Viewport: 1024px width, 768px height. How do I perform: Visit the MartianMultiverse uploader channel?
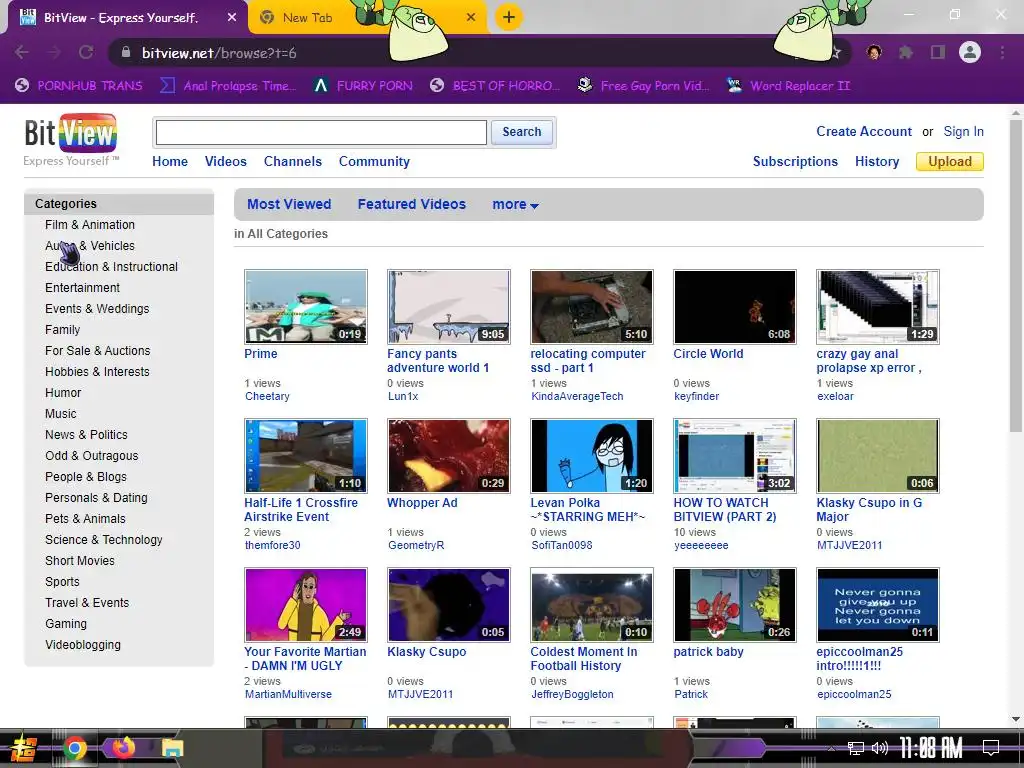[288, 694]
